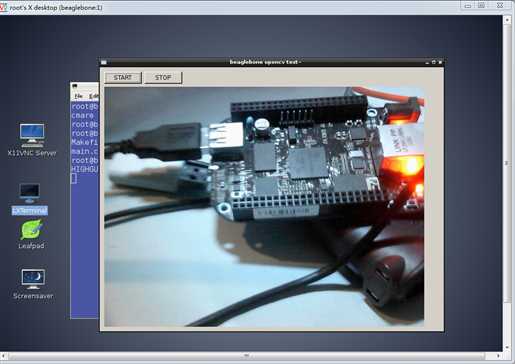Click the VNC viewer title bar icon
The image size is (515, 364).
pyautogui.click(x=3, y=7)
